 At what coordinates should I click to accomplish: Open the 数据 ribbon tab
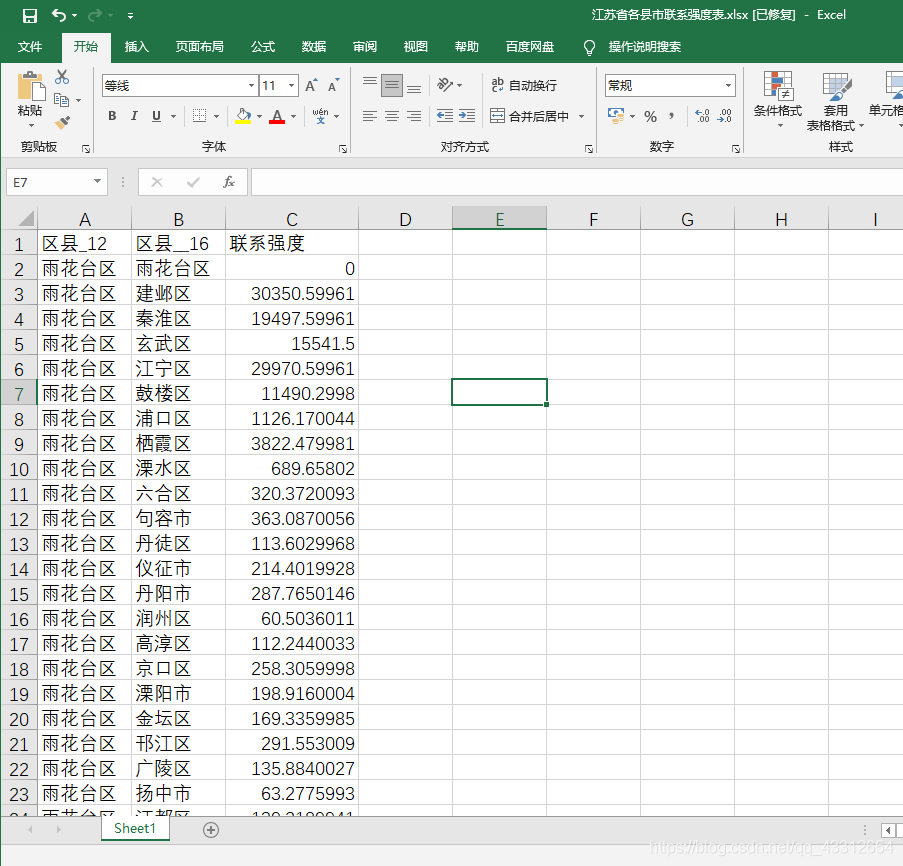314,47
